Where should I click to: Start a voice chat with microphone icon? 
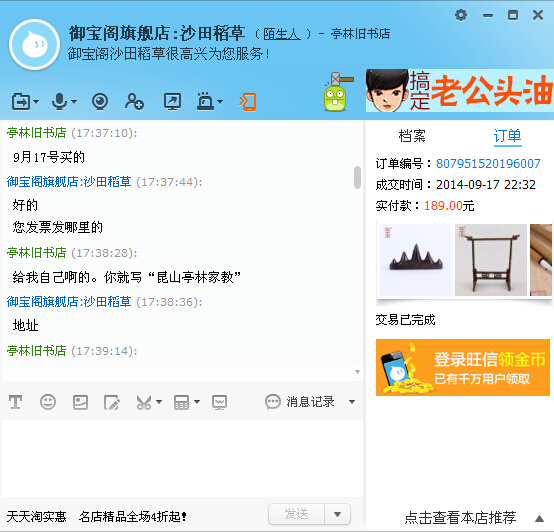click(x=59, y=101)
